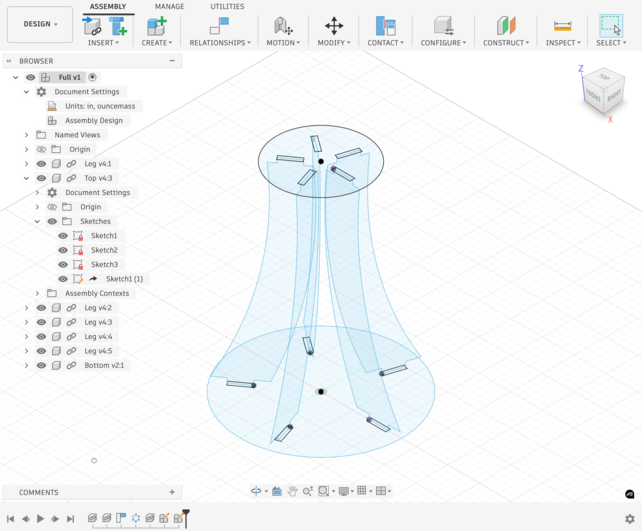Hide the Sketches folder
Screen dimensions: 642x531
pos(52,221)
